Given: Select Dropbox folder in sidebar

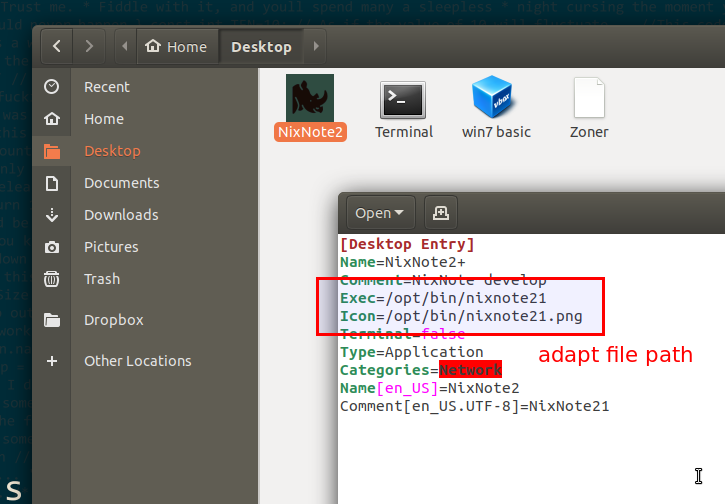Looking at the screenshot, I should click(x=113, y=320).
